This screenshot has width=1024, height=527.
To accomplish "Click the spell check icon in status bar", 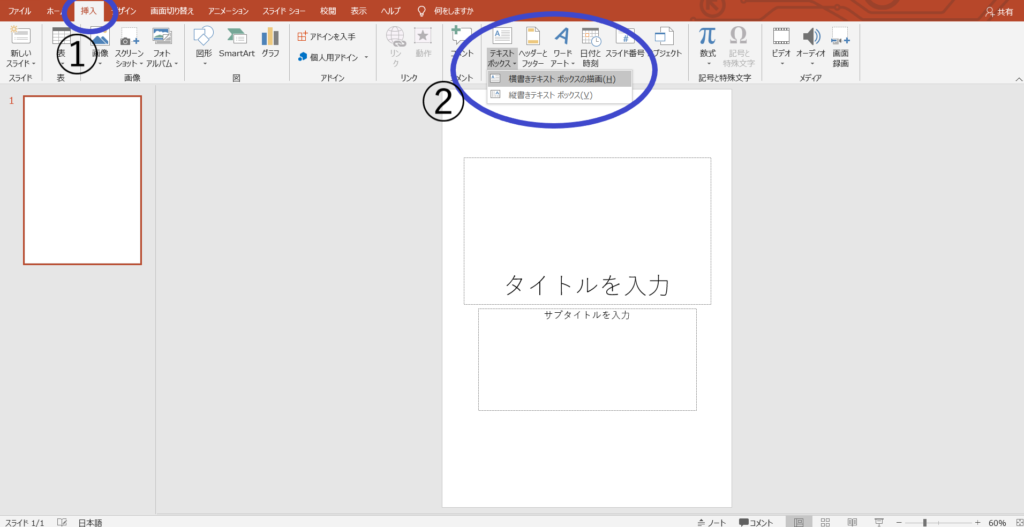I will (x=62, y=522).
